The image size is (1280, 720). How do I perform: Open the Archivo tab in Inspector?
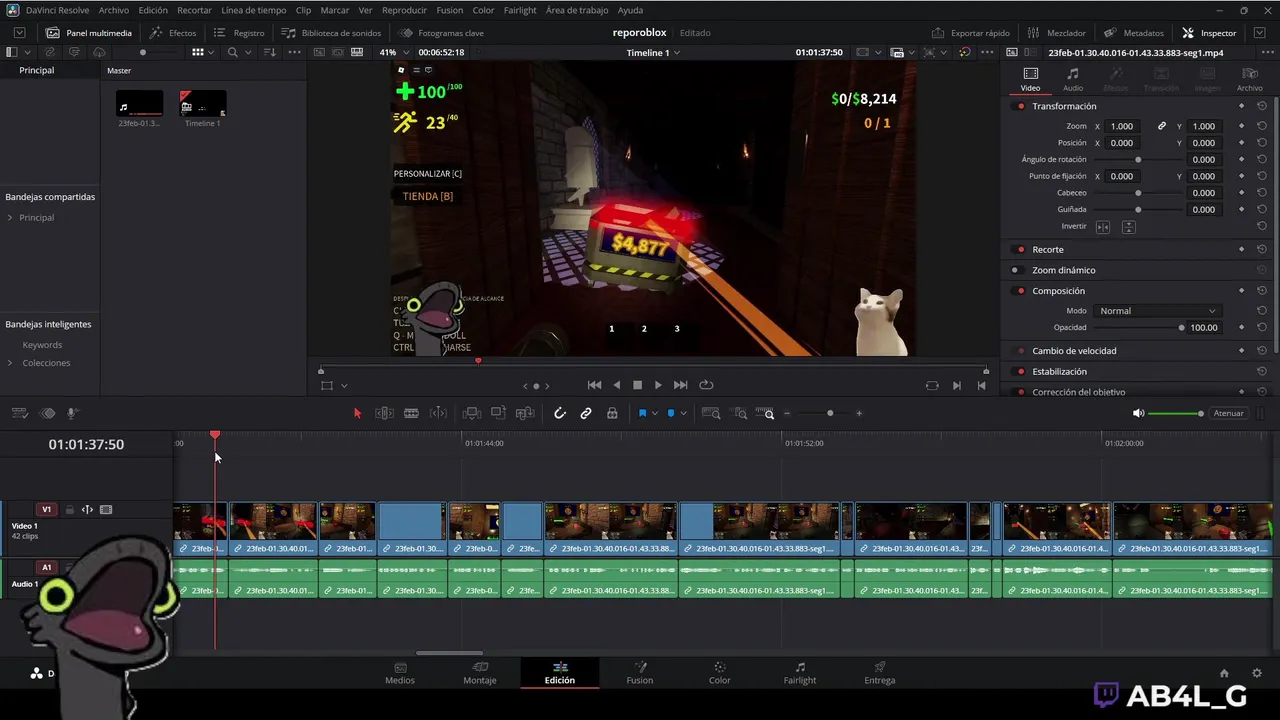(x=1250, y=79)
